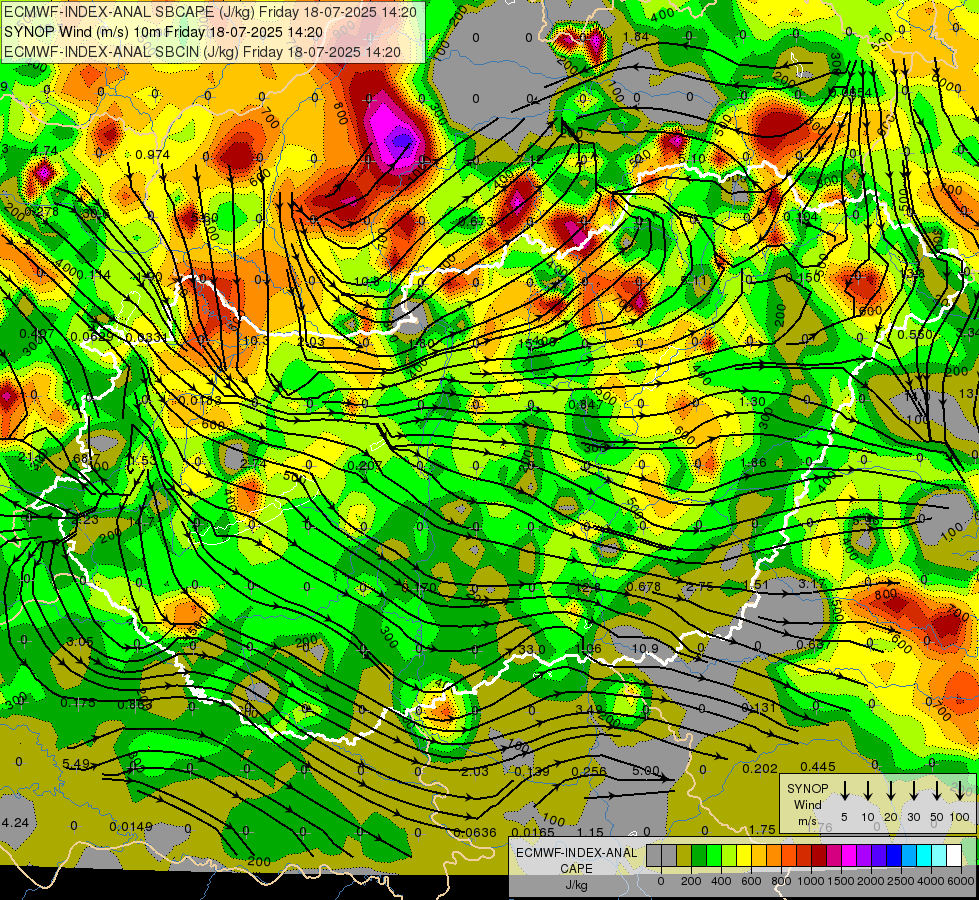Click the 2500 tick label on the CAPE scale
979x900 pixels.
pos(901,881)
